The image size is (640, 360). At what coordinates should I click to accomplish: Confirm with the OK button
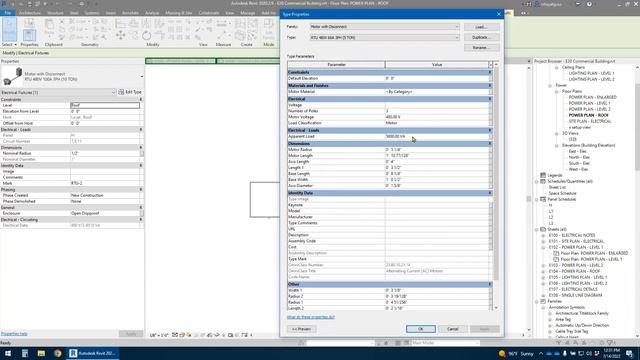point(420,329)
